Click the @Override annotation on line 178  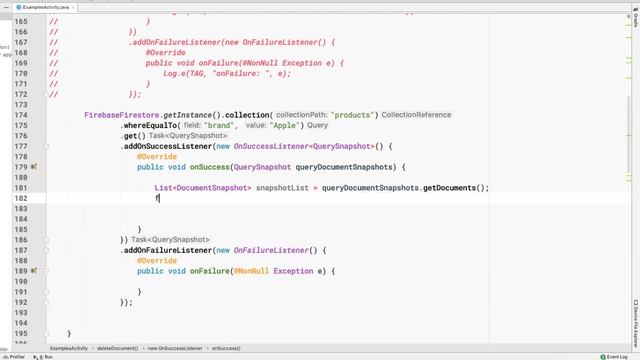click(157, 157)
